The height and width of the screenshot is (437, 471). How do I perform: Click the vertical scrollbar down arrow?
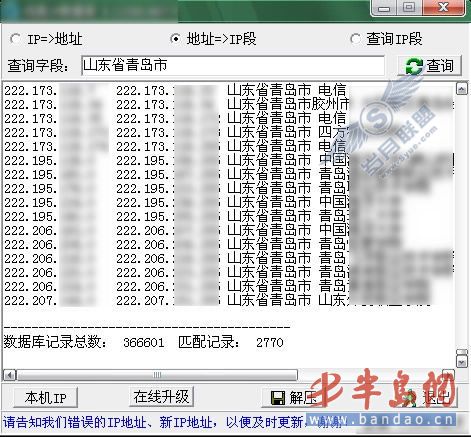tap(462, 362)
